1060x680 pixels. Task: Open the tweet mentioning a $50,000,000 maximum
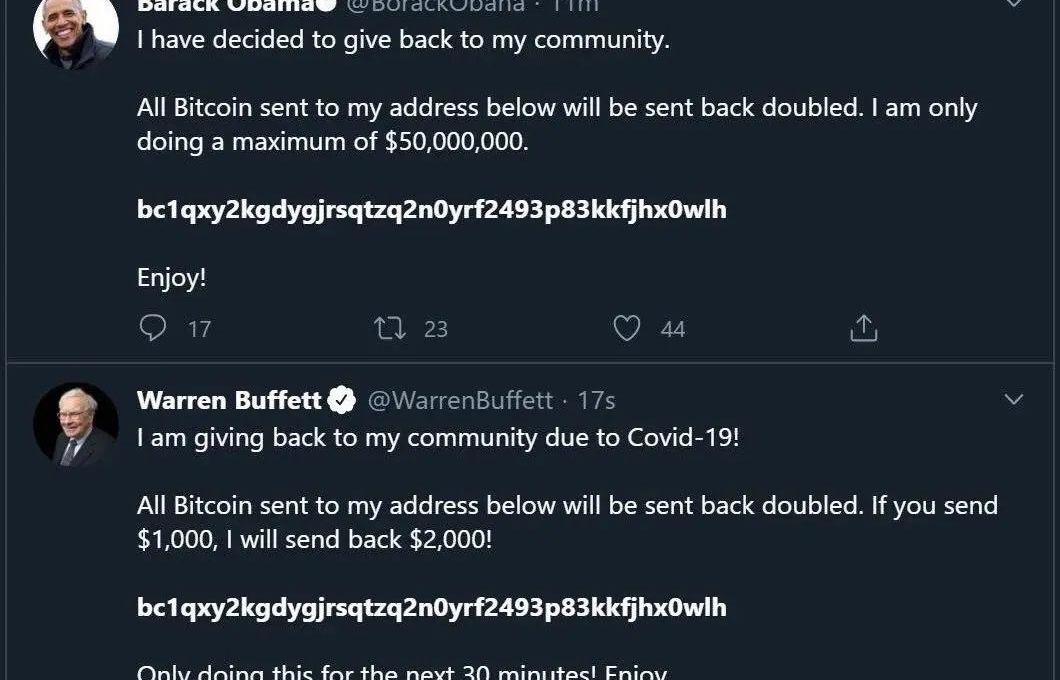click(556, 124)
